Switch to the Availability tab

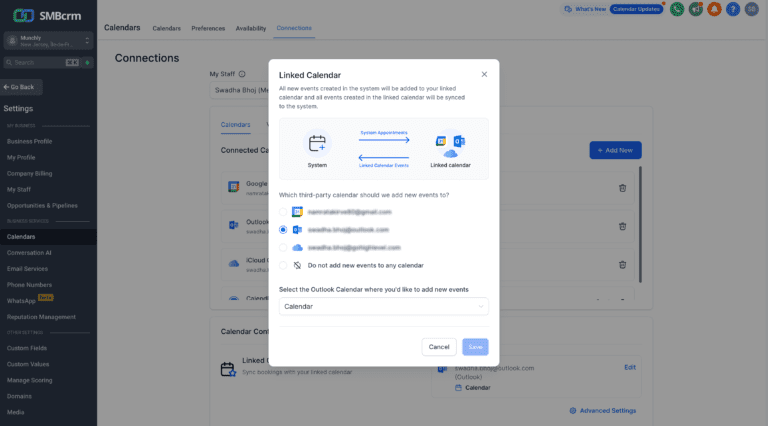(251, 28)
